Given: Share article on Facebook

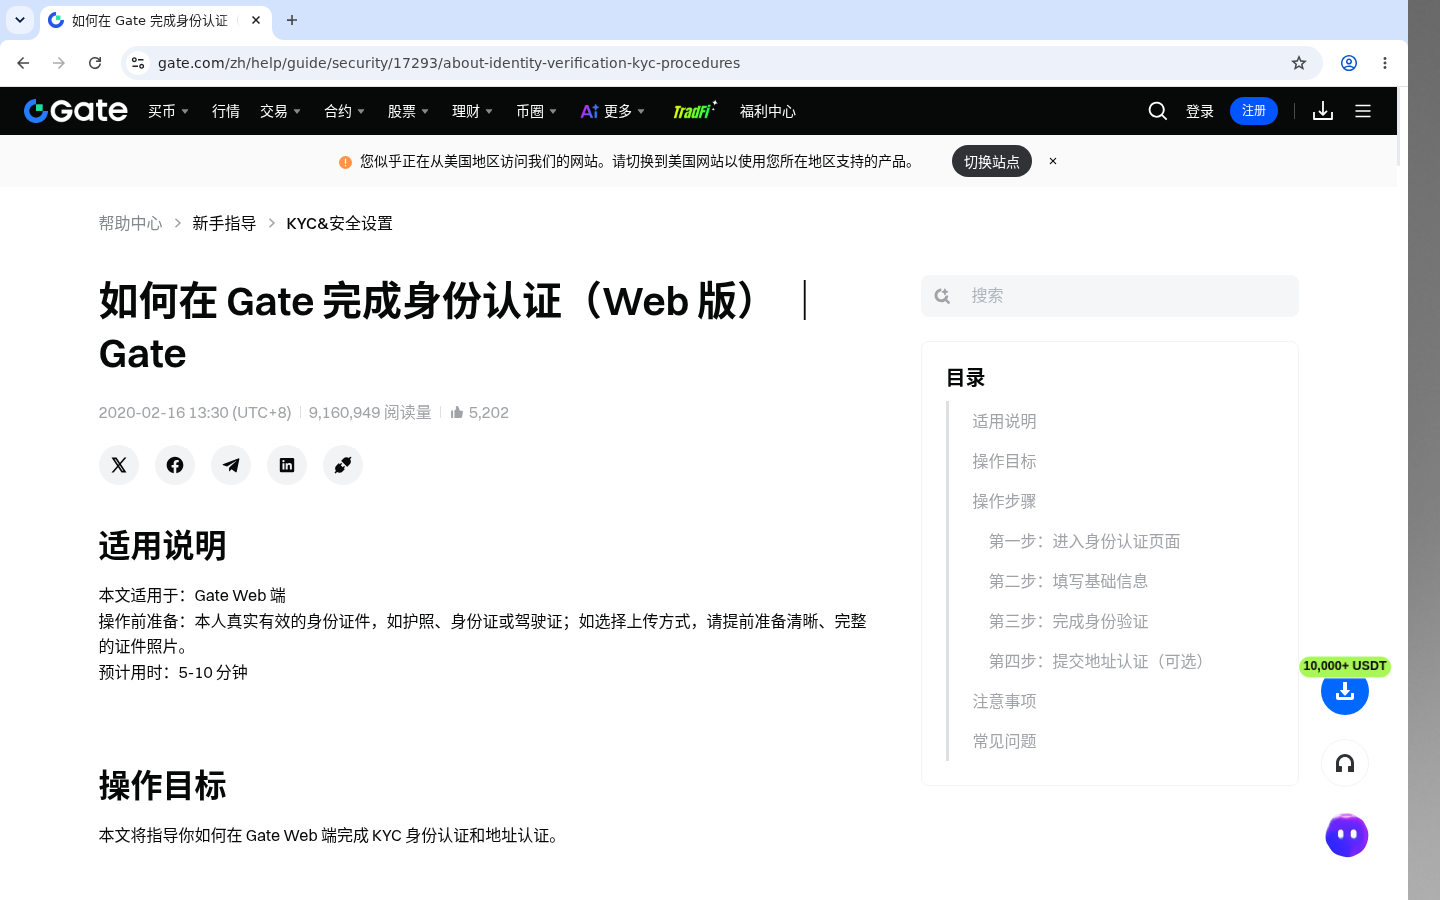Looking at the screenshot, I should tap(175, 465).
